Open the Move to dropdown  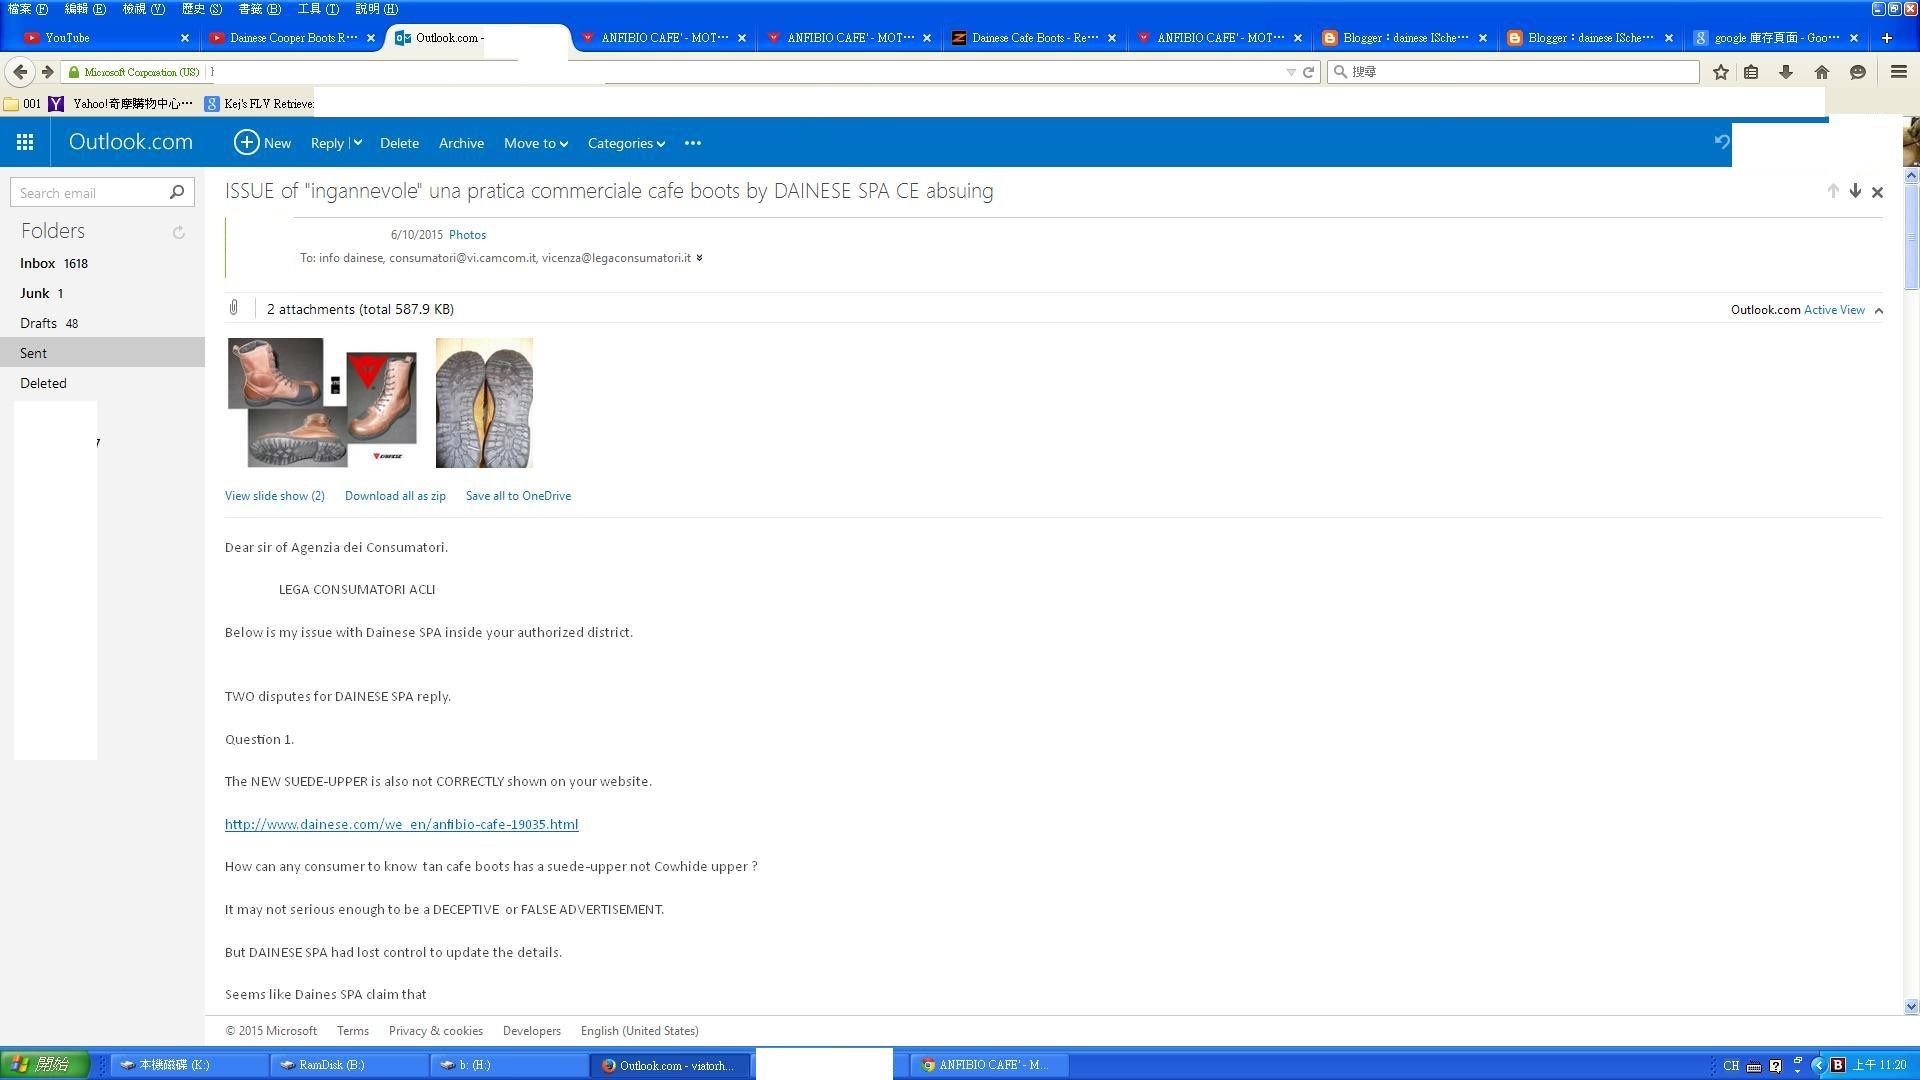(536, 143)
